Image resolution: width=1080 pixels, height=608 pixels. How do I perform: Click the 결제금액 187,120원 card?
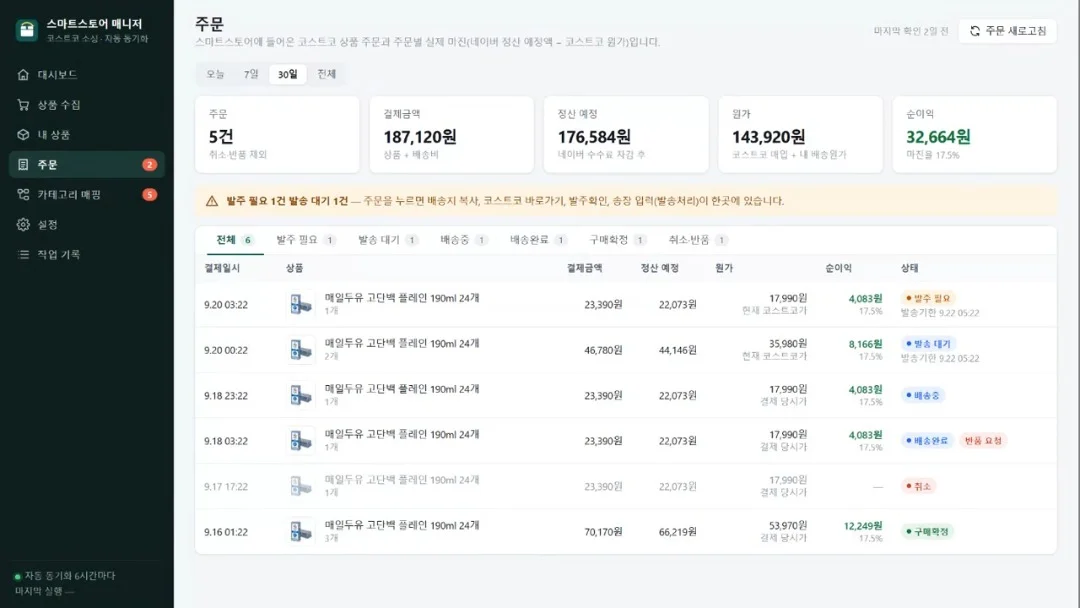pyautogui.click(x=452, y=134)
